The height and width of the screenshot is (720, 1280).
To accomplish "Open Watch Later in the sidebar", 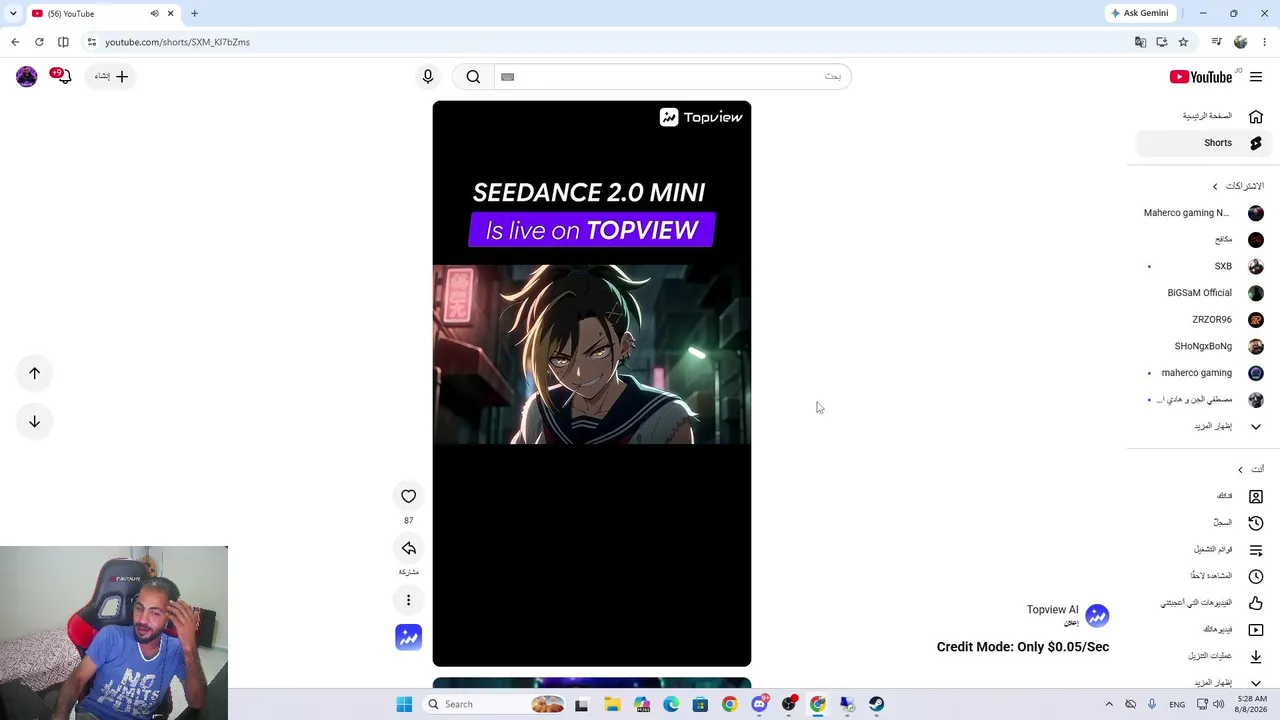I will pyautogui.click(x=1203, y=576).
